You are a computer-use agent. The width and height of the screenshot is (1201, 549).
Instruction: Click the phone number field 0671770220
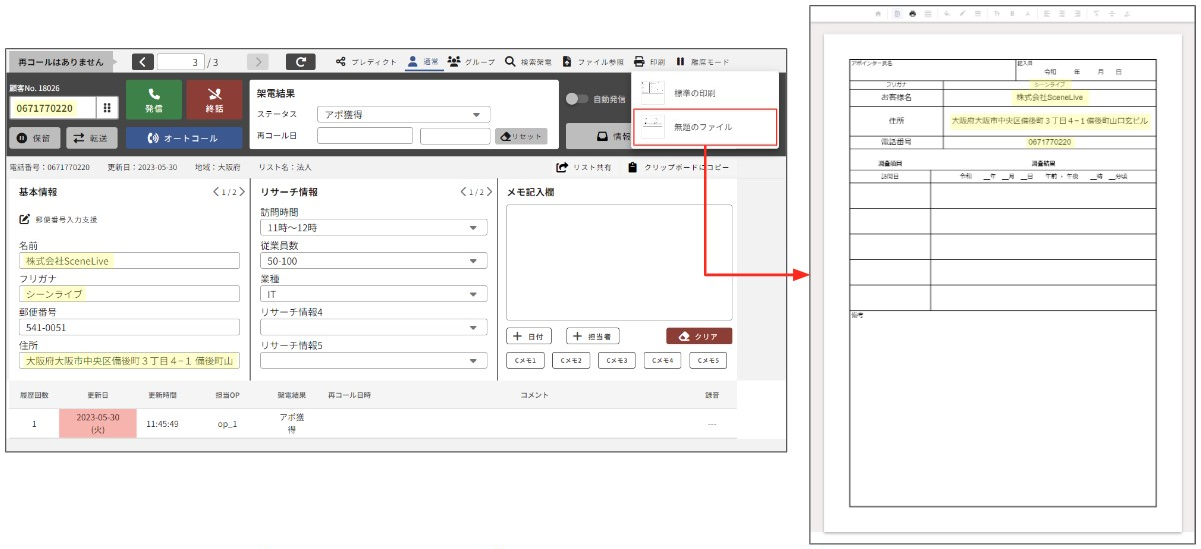[x=53, y=107]
